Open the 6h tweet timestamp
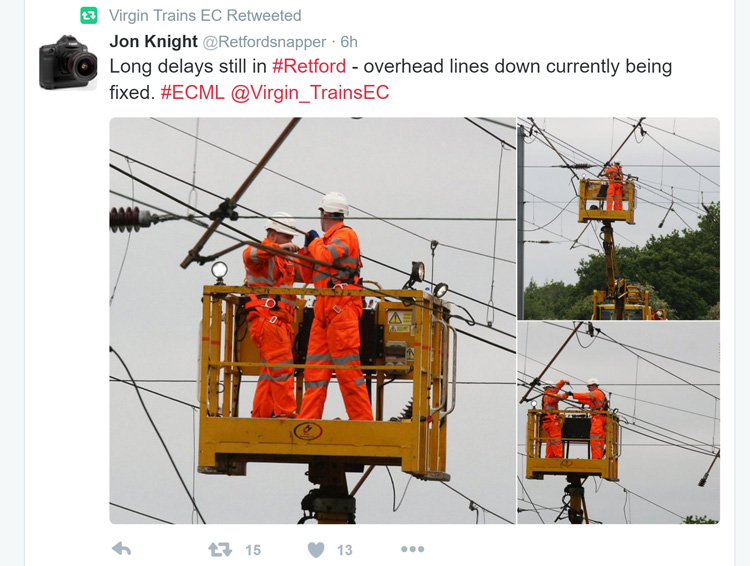The image size is (750, 566). point(349,42)
